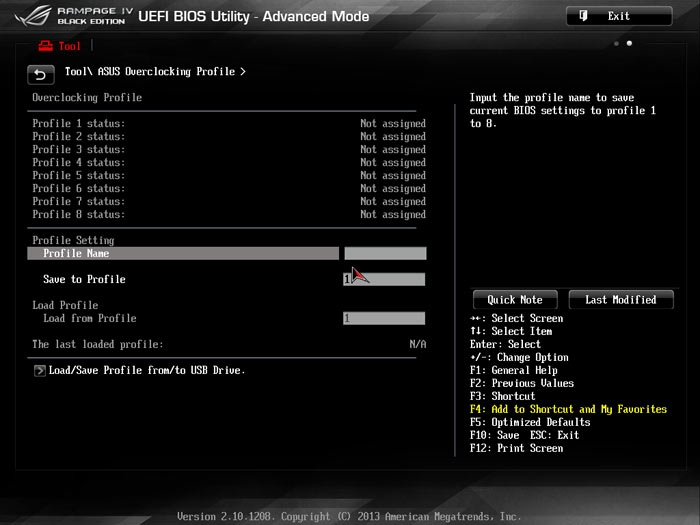Click the yellow F4 Add to Shortcut hint
The image size is (700, 525).
[x=567, y=410]
